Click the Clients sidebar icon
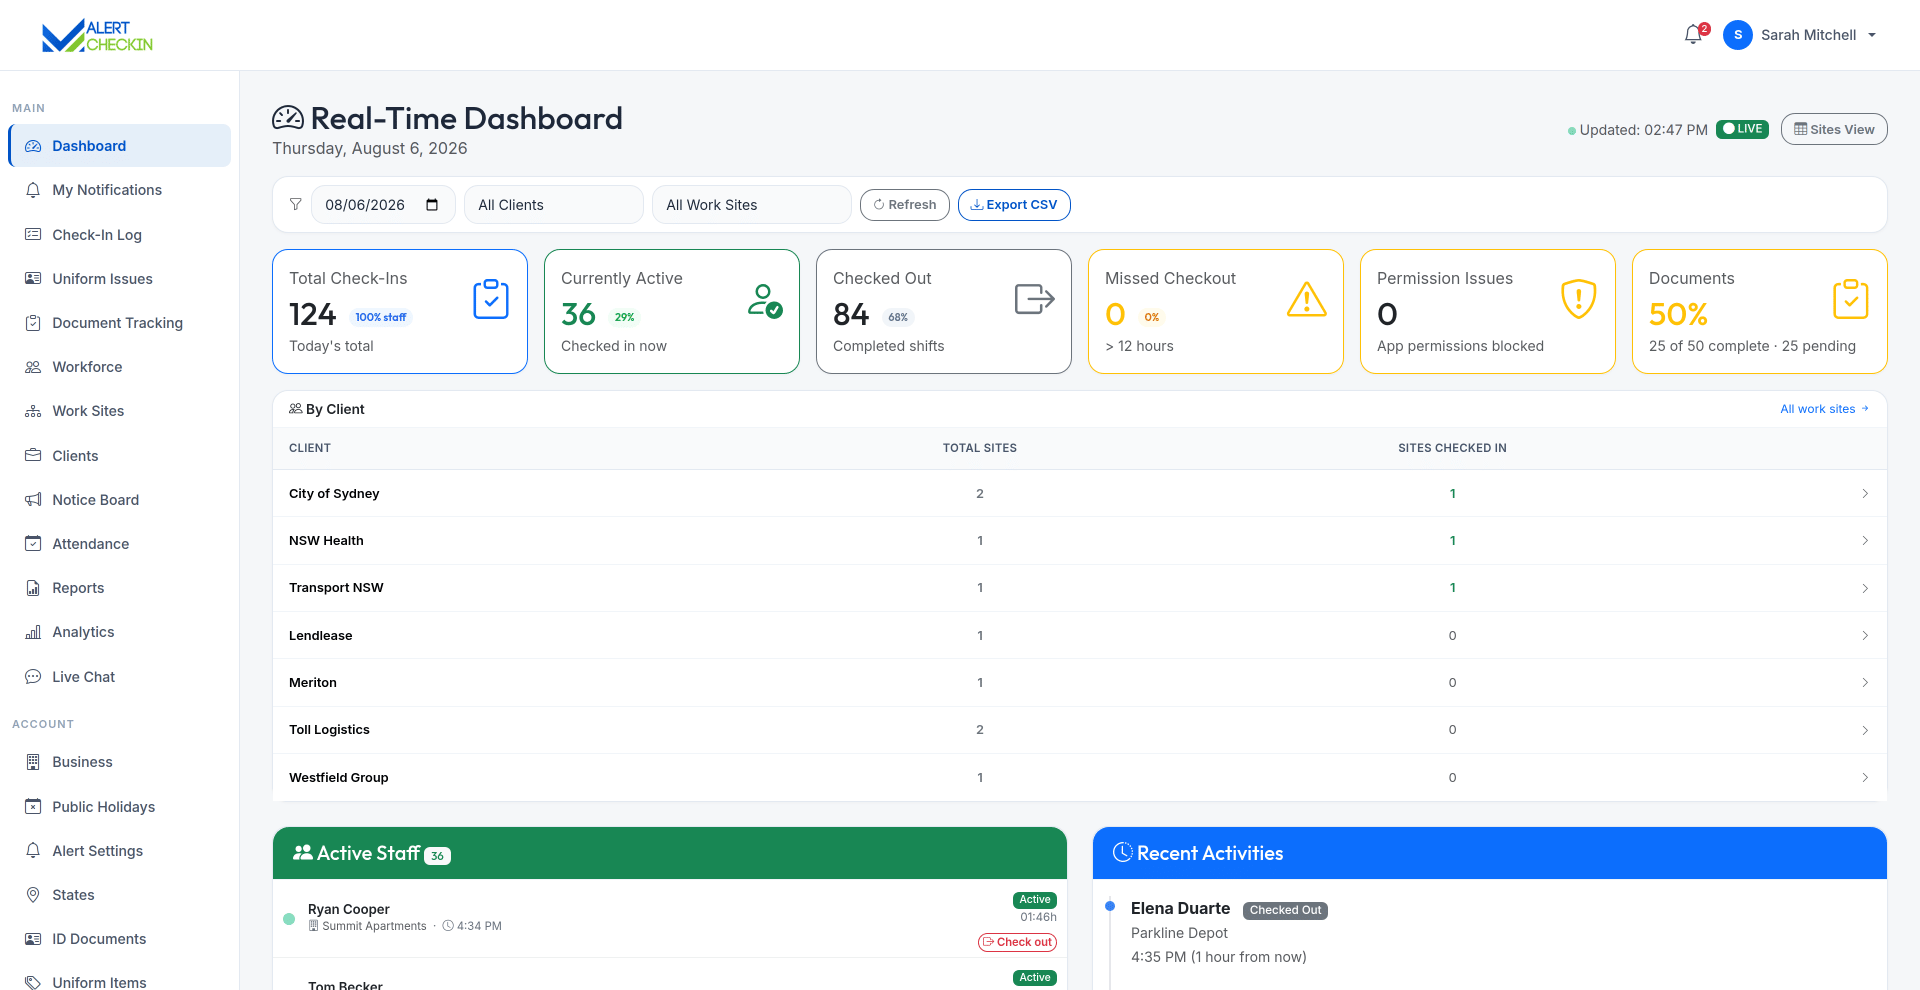This screenshot has height=990, width=1920. pos(33,456)
